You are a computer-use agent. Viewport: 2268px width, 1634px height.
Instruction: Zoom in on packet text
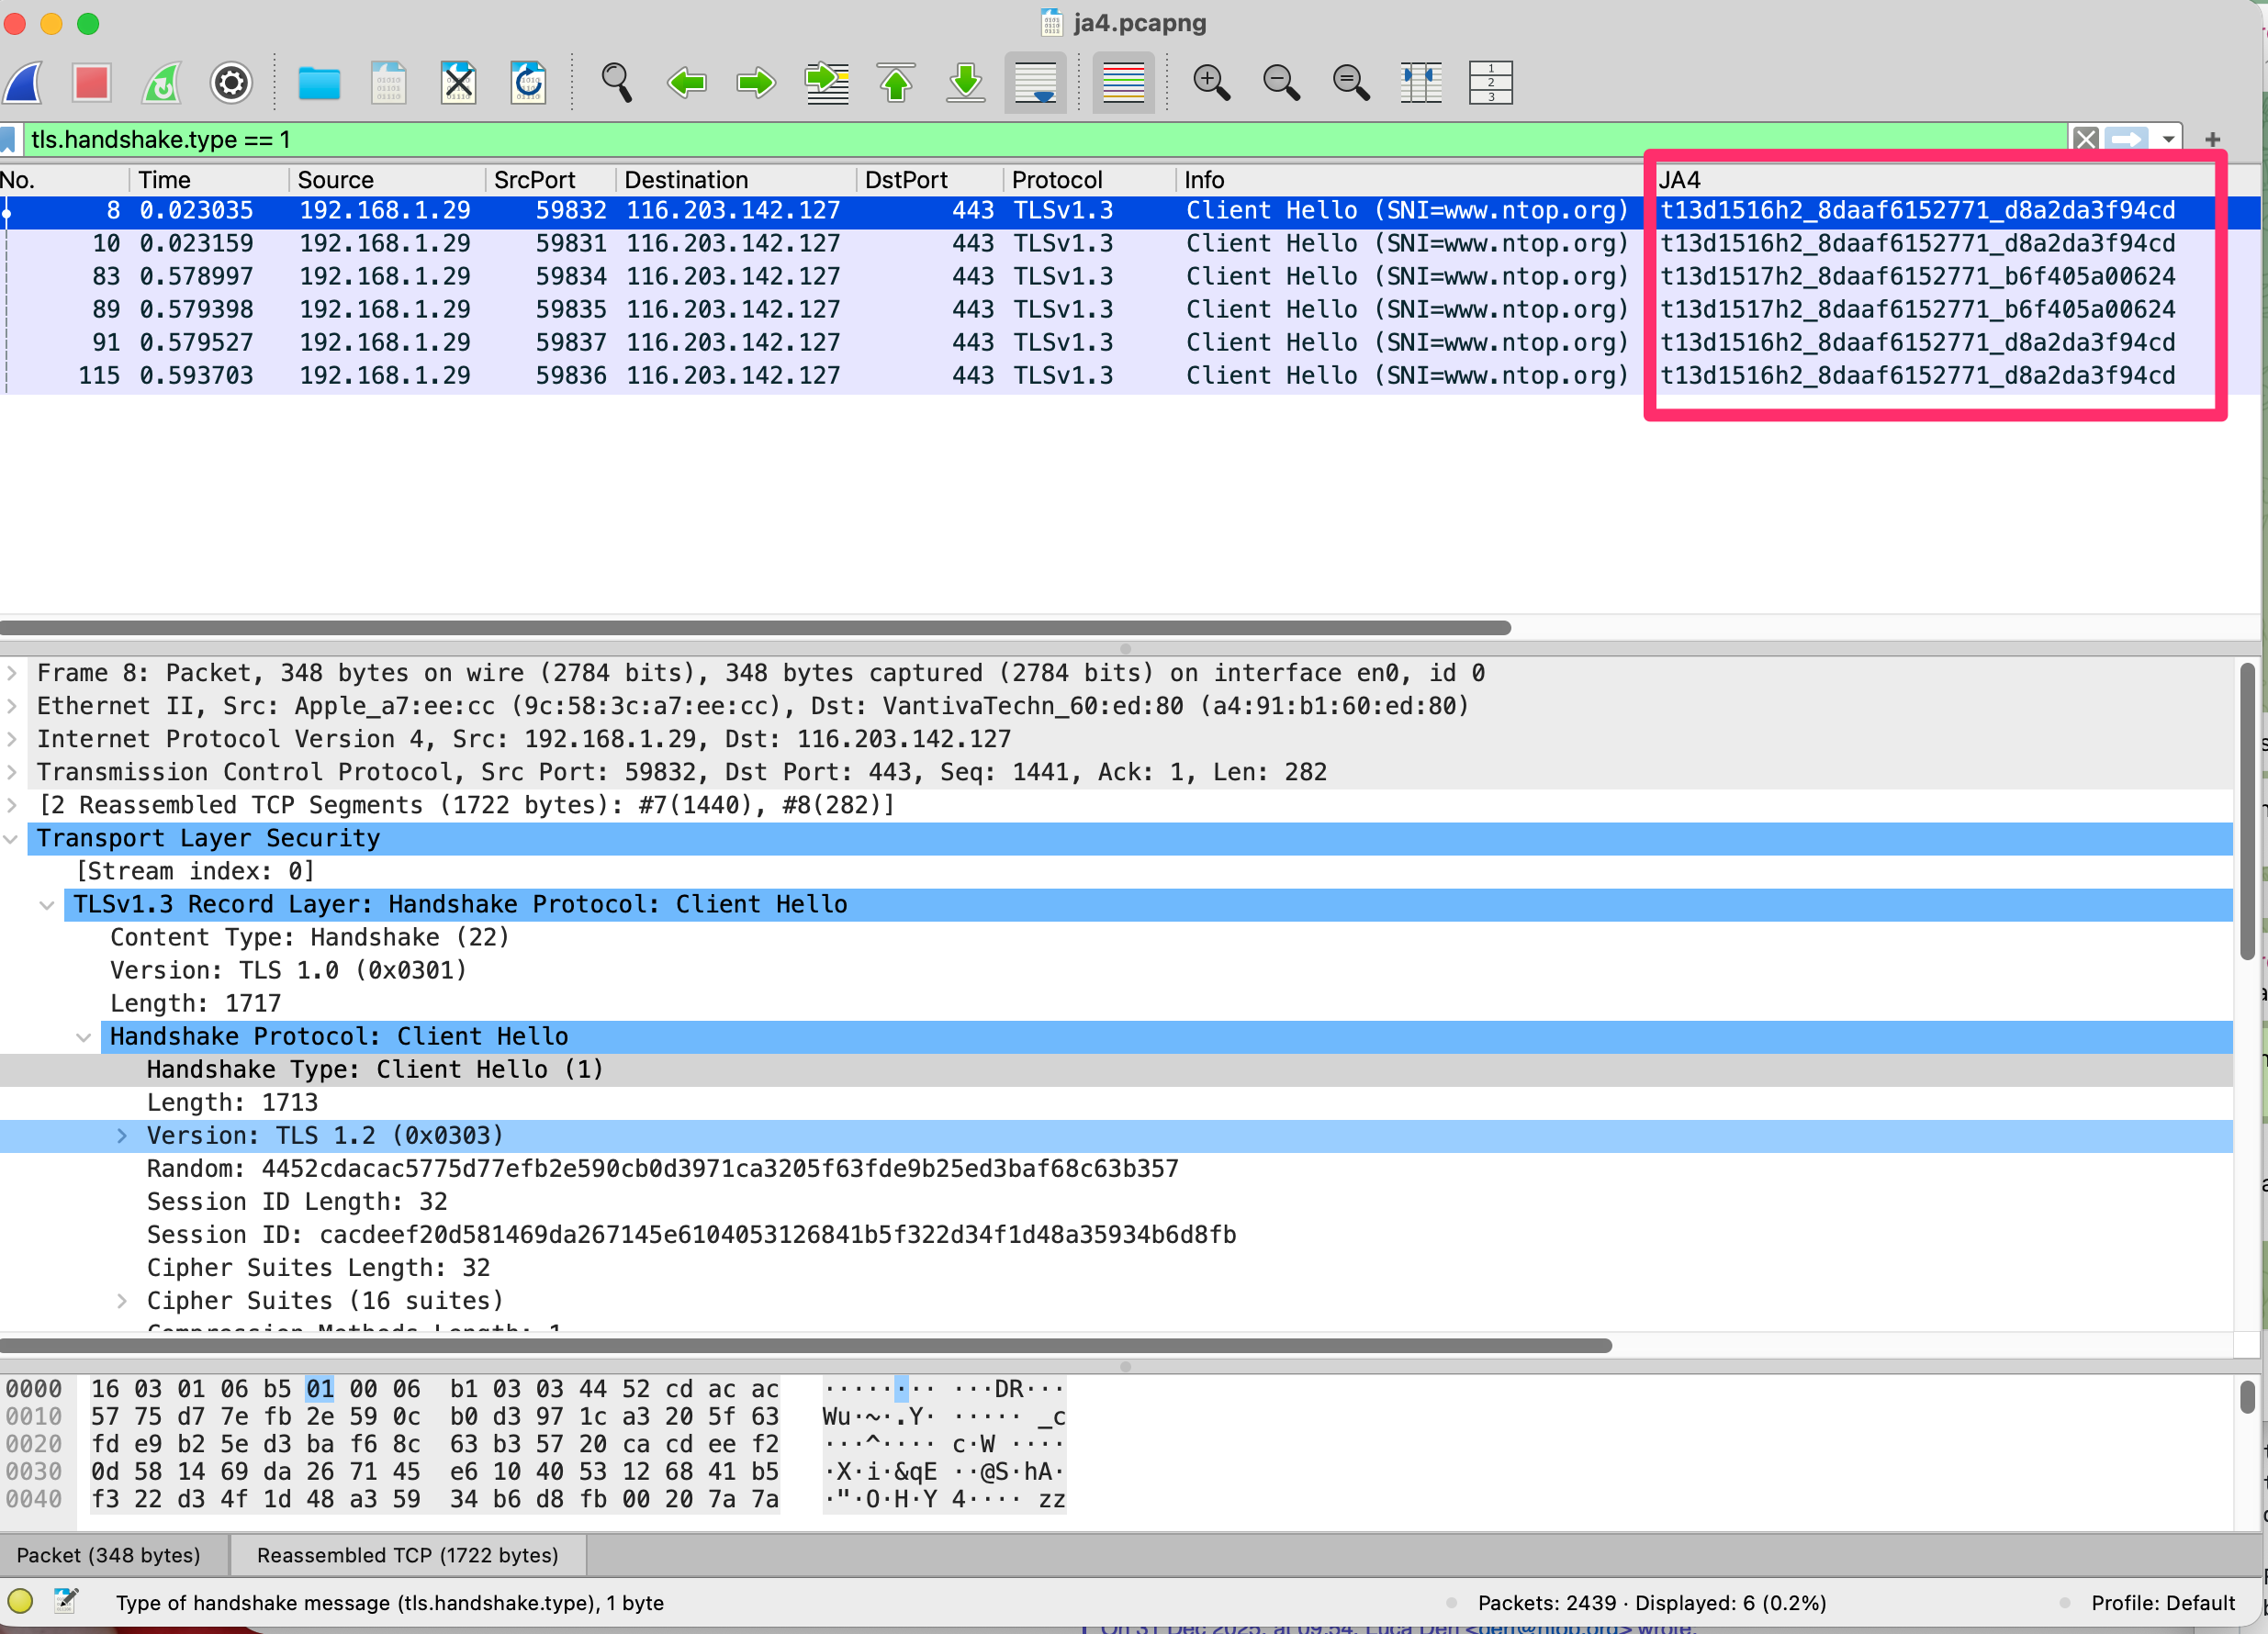coord(1211,82)
